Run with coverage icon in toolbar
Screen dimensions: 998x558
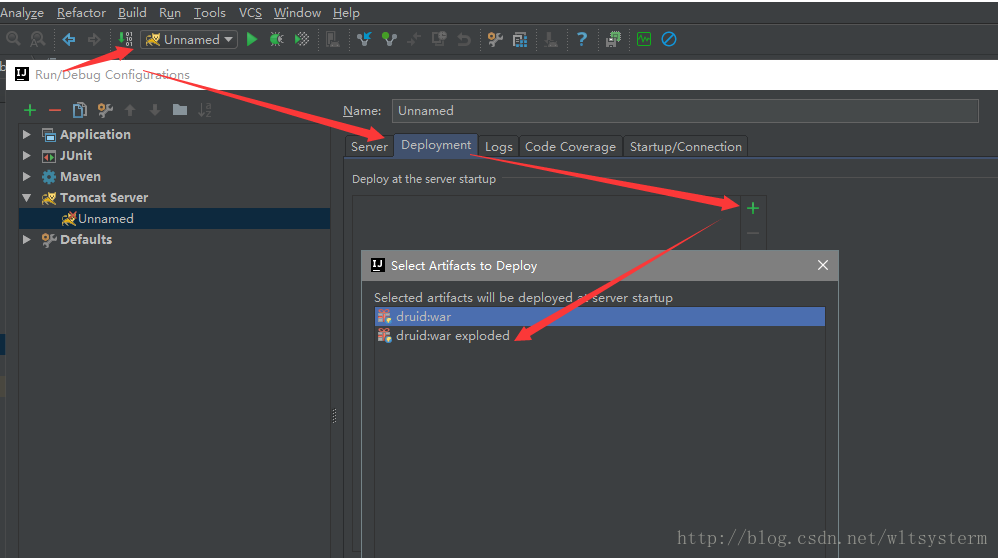click(302, 39)
